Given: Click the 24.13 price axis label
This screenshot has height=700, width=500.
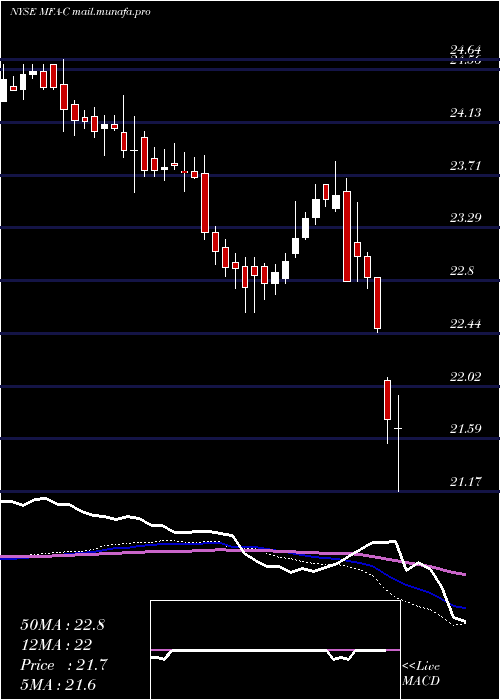Looking at the screenshot, I should [465, 112].
